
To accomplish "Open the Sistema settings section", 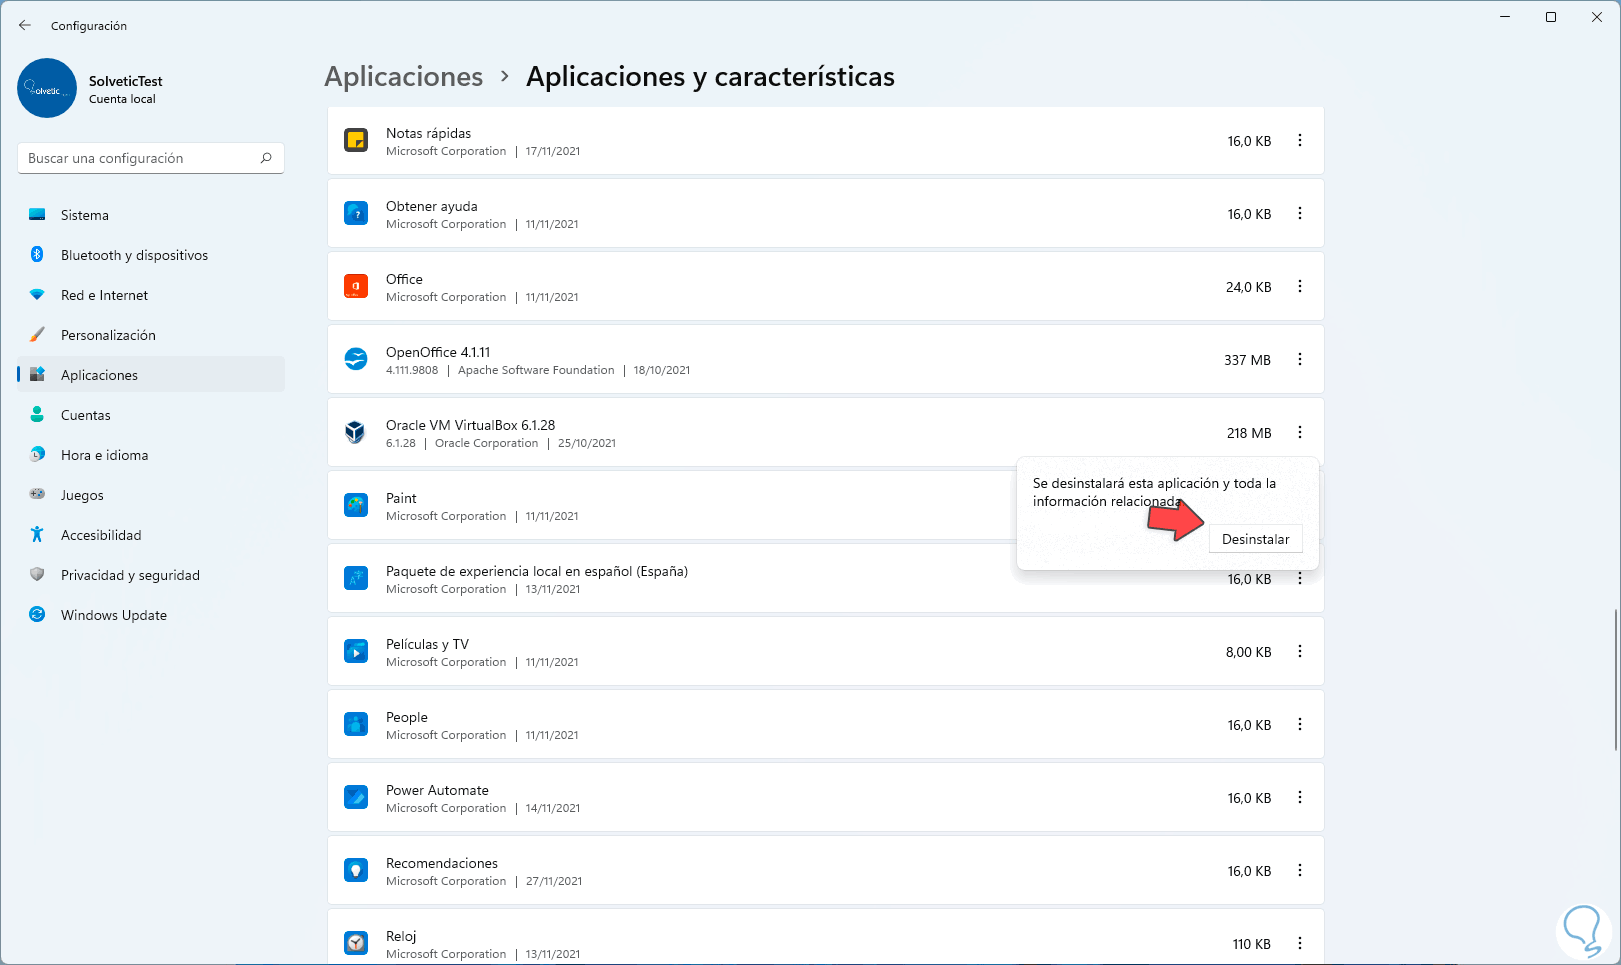I will (151, 215).
